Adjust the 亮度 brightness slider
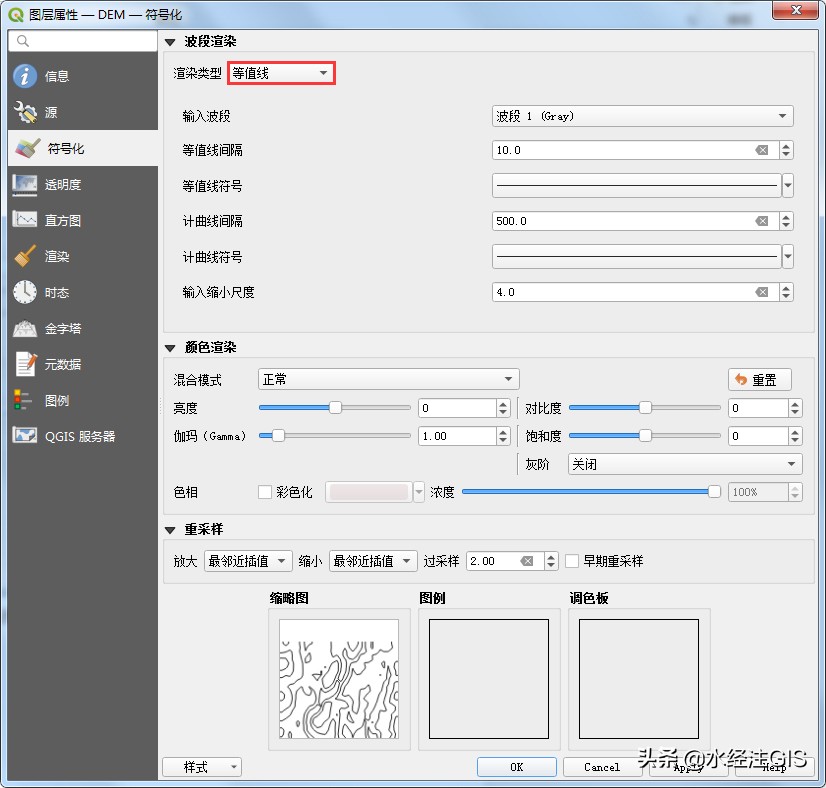826x788 pixels. point(335,408)
